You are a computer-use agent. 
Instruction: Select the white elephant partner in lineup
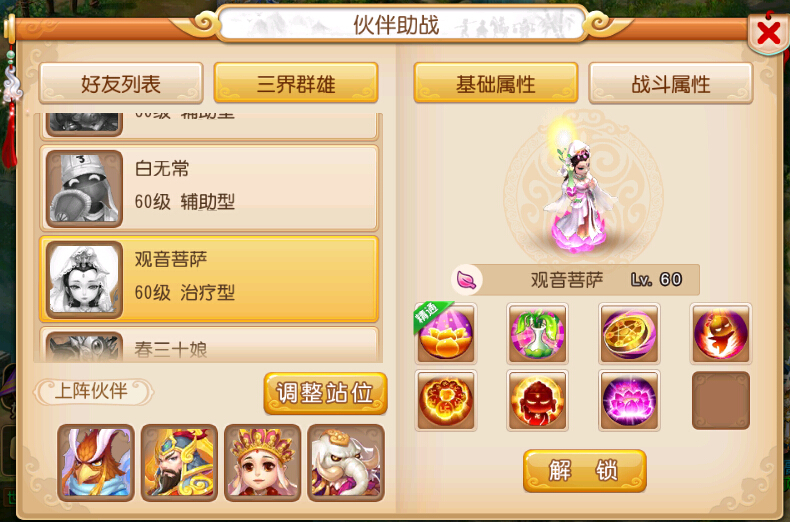346,463
